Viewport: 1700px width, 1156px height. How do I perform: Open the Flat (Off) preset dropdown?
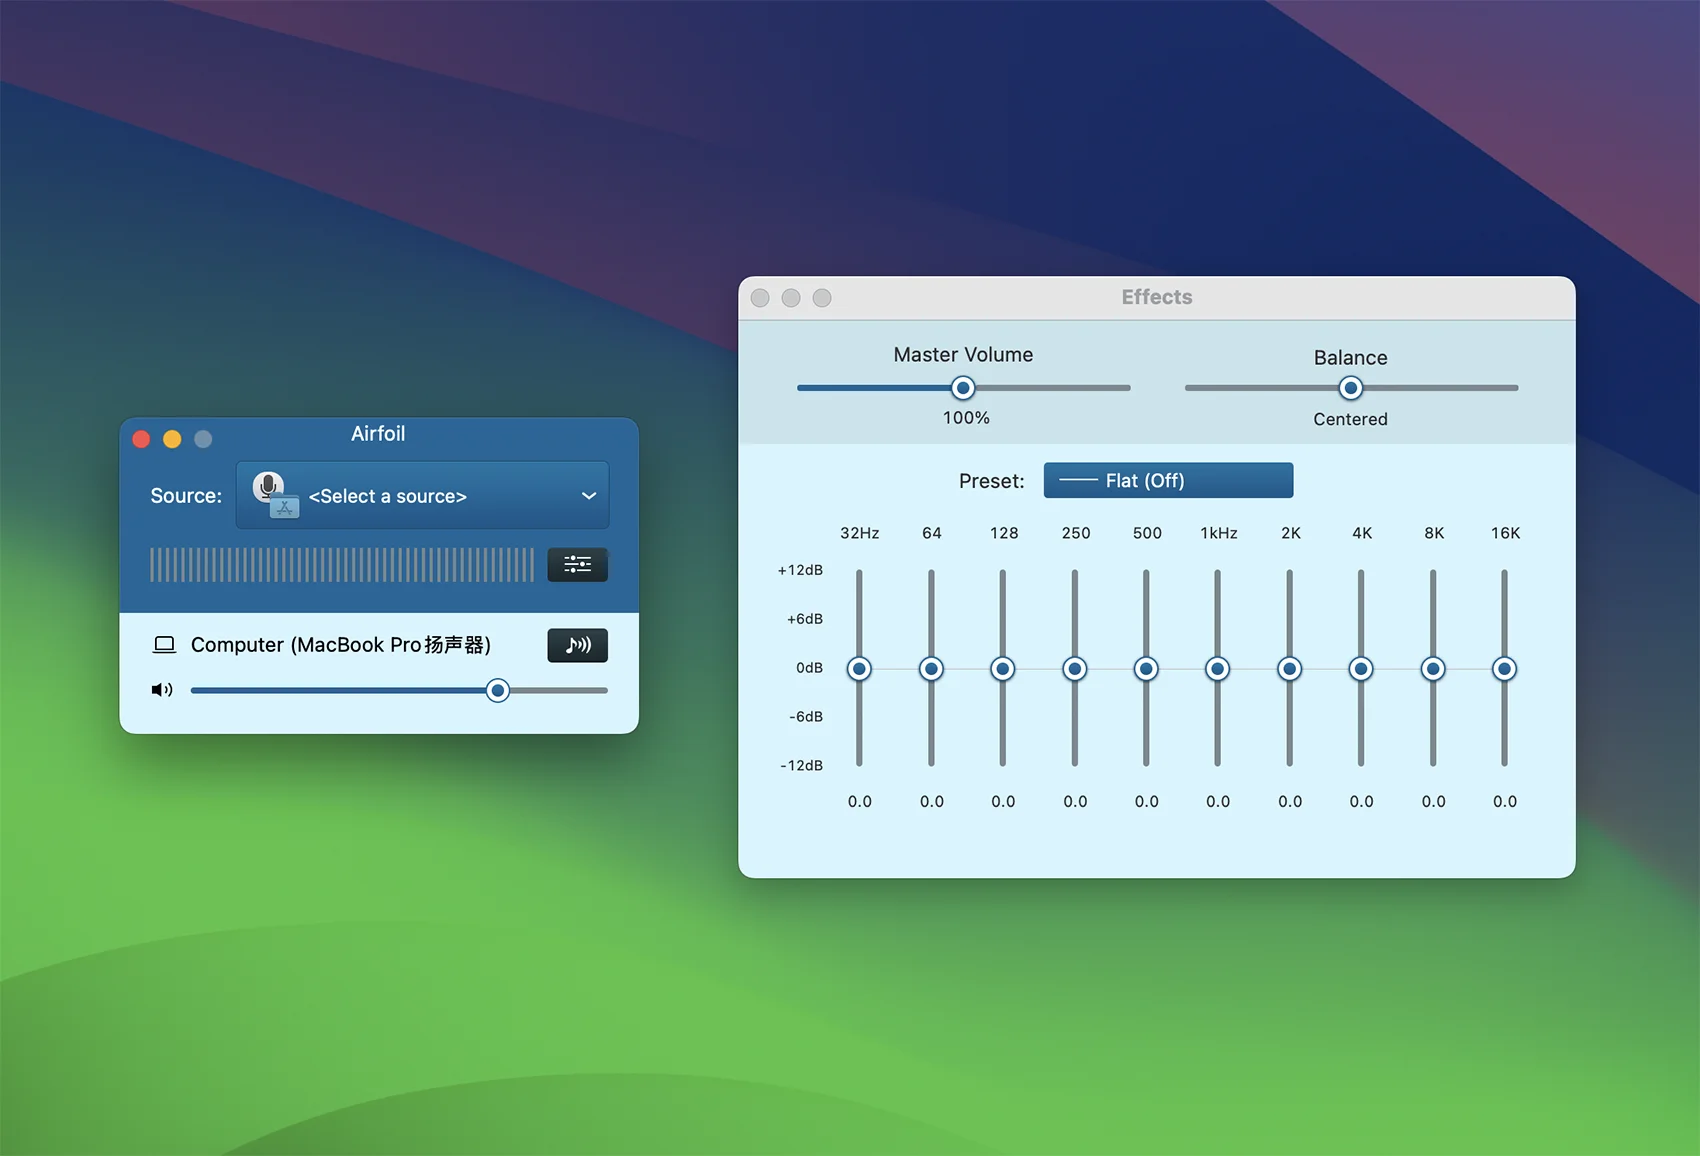1168,480
